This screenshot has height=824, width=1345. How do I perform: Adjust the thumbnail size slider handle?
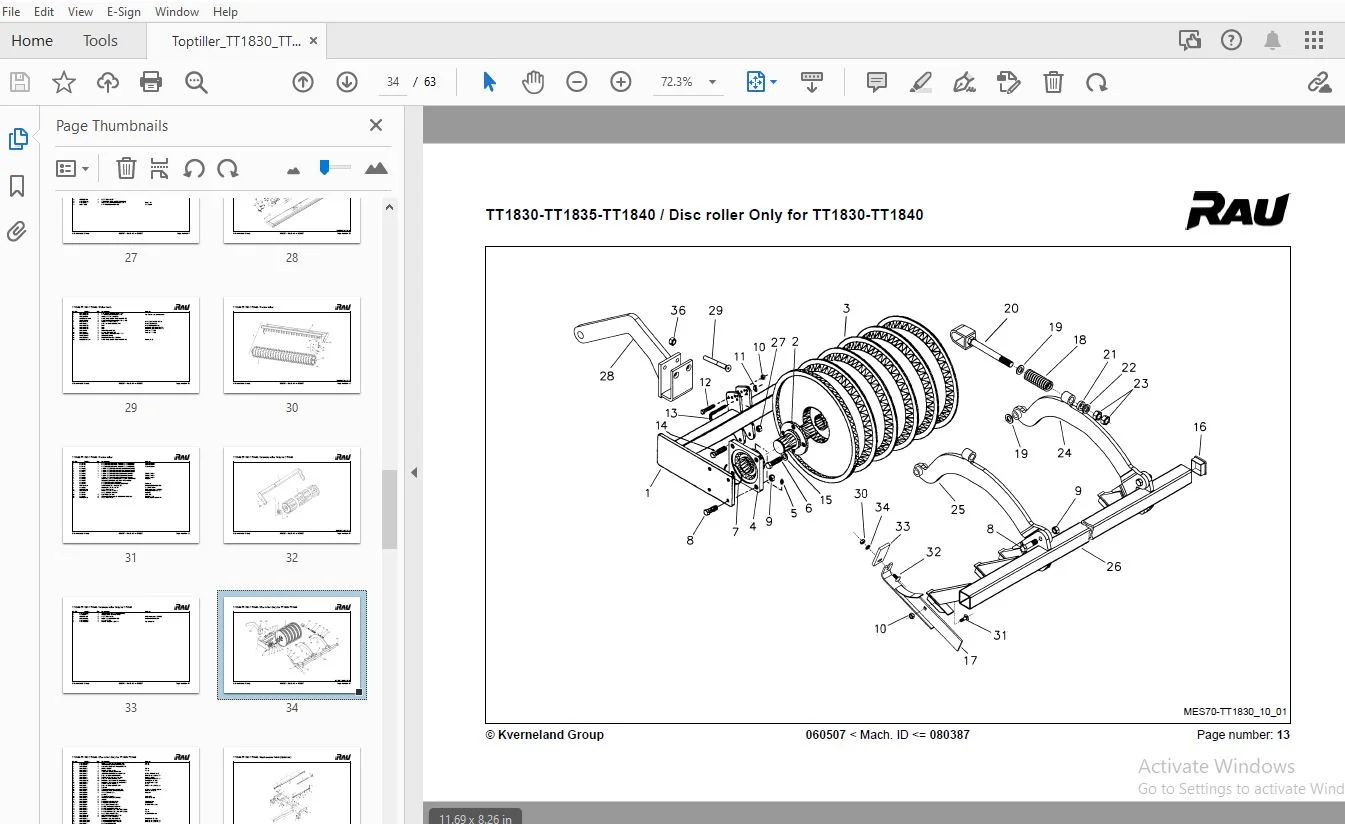click(325, 167)
